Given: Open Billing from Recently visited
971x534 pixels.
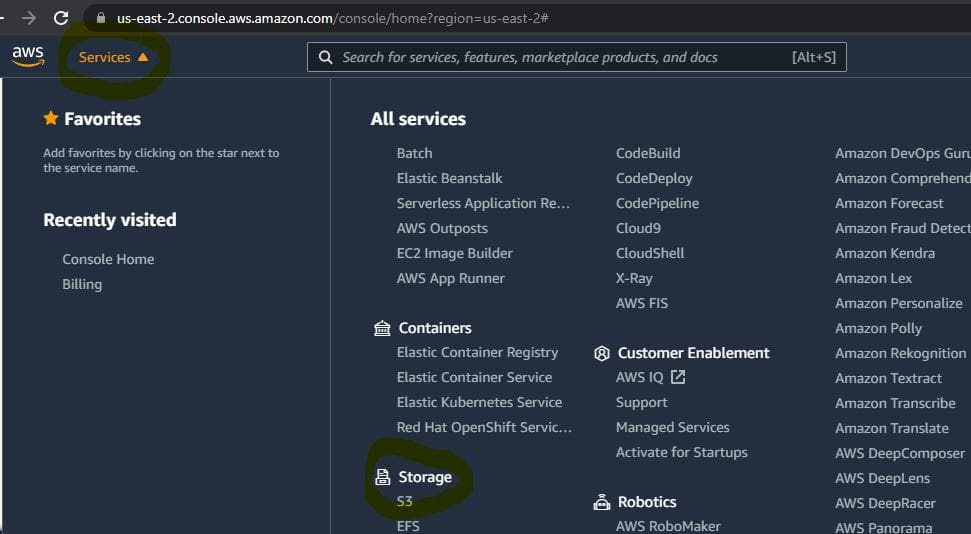Looking at the screenshot, I should pos(82,284).
